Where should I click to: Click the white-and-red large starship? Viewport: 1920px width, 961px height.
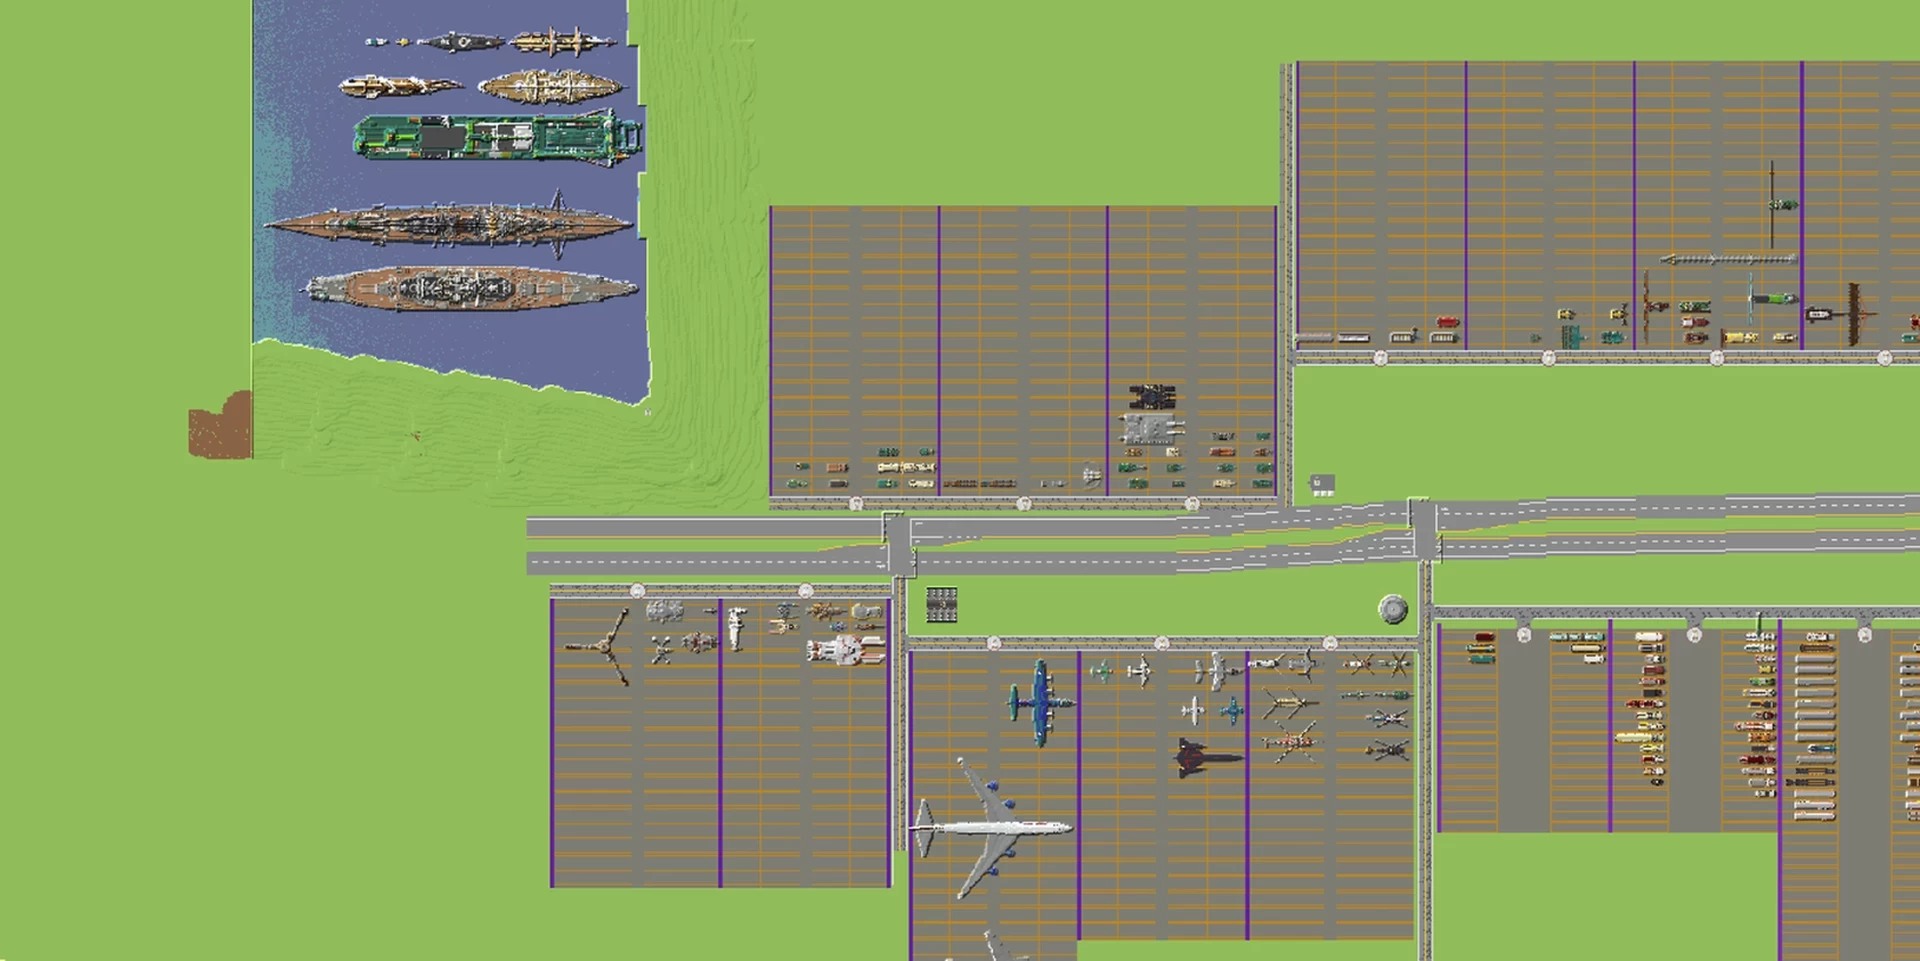[846, 650]
